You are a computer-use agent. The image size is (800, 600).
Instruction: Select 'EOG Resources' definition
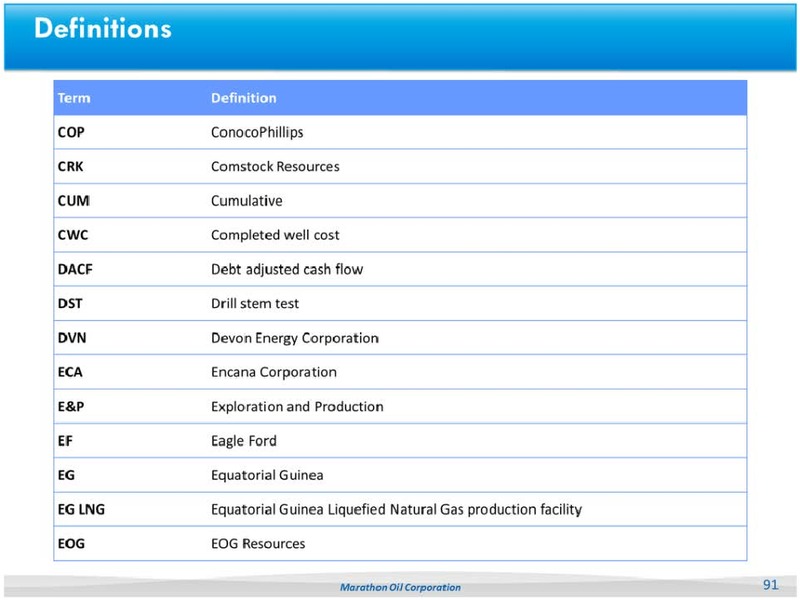pos(258,543)
